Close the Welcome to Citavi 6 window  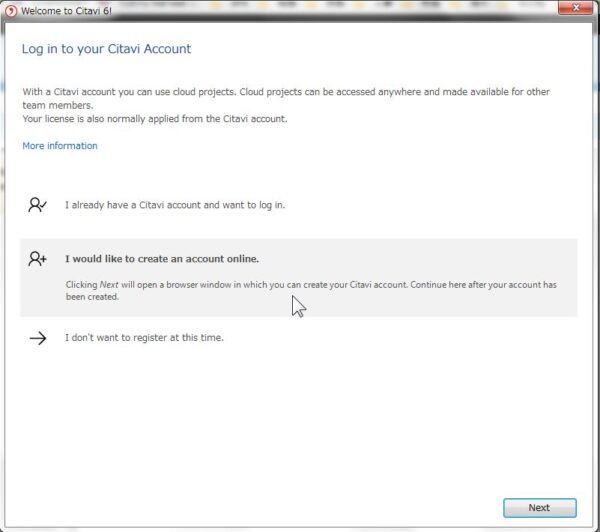[x=576, y=8]
